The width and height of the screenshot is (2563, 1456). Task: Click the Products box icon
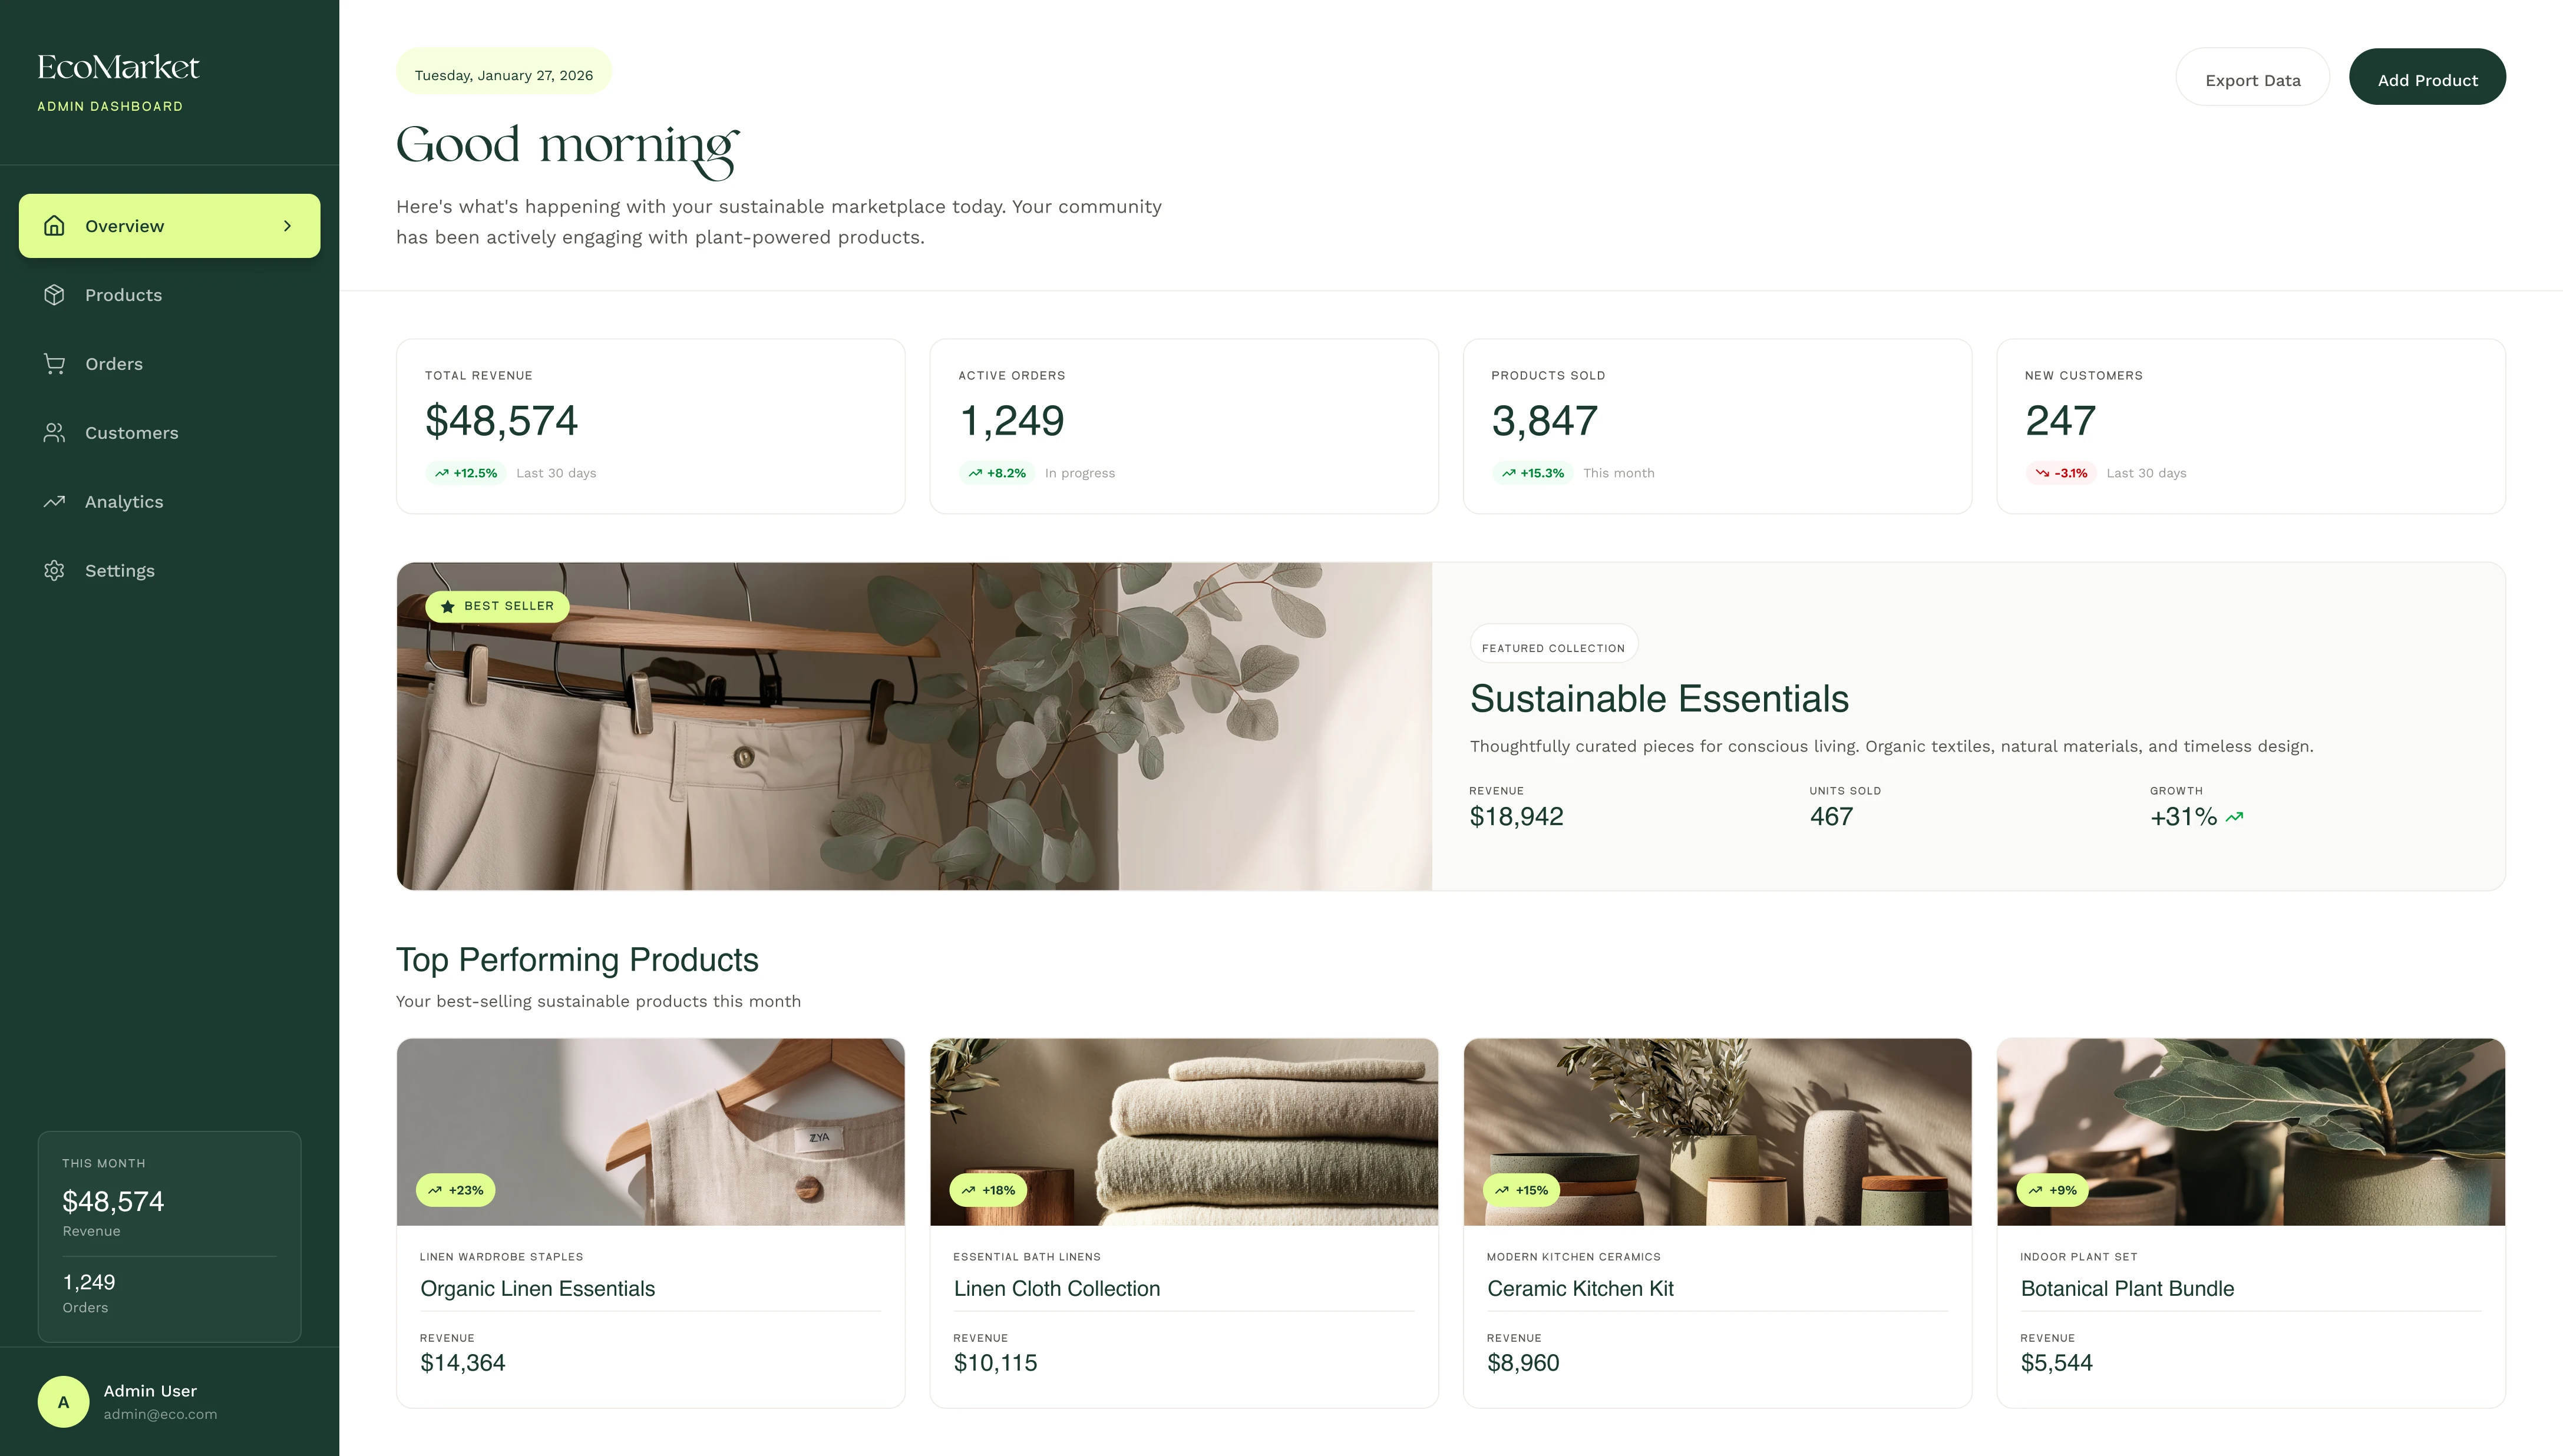(54, 295)
